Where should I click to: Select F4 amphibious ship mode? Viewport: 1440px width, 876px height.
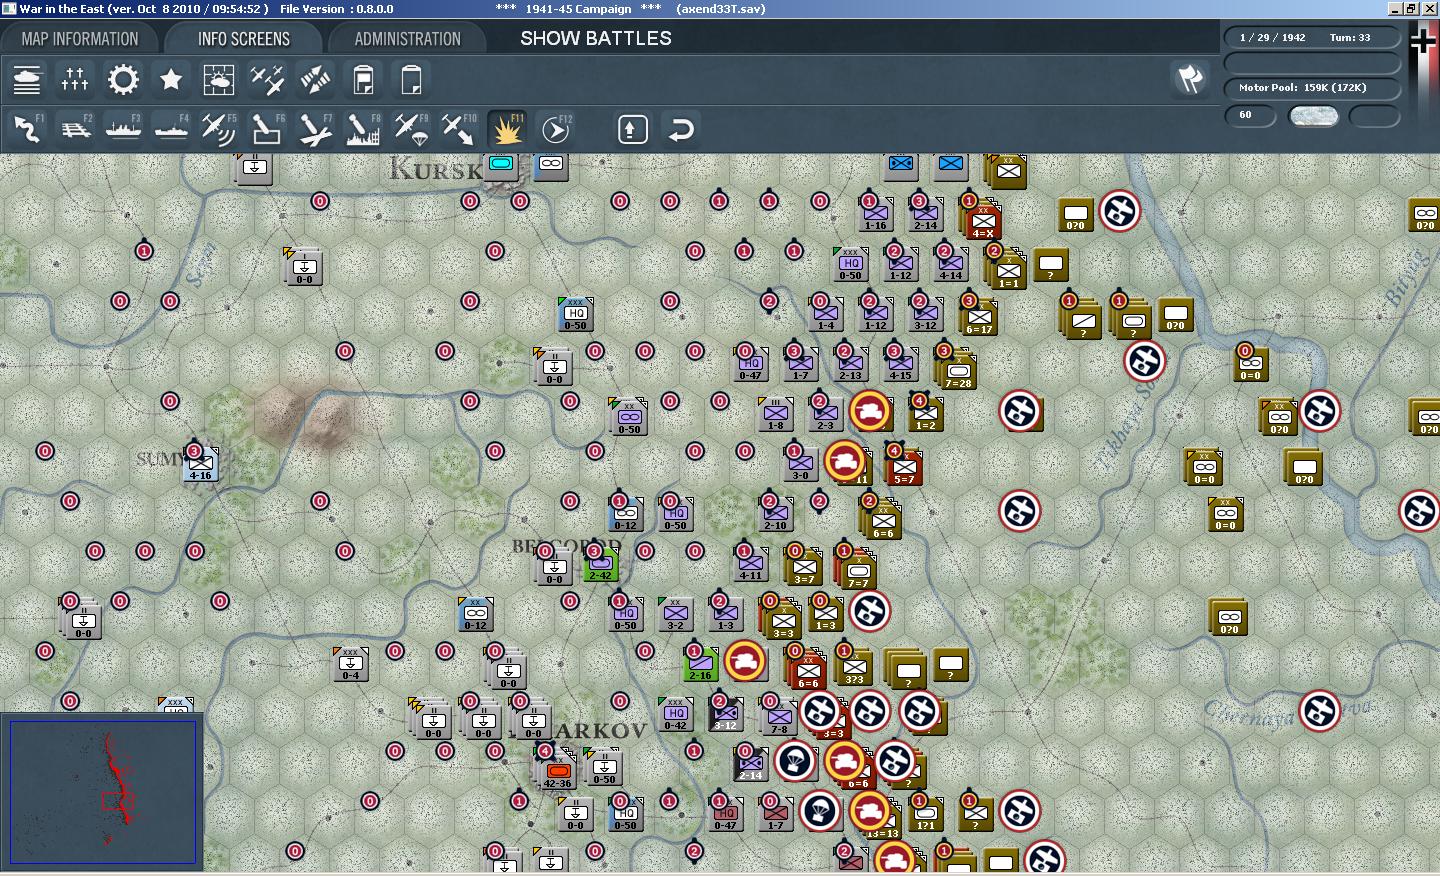coord(171,129)
